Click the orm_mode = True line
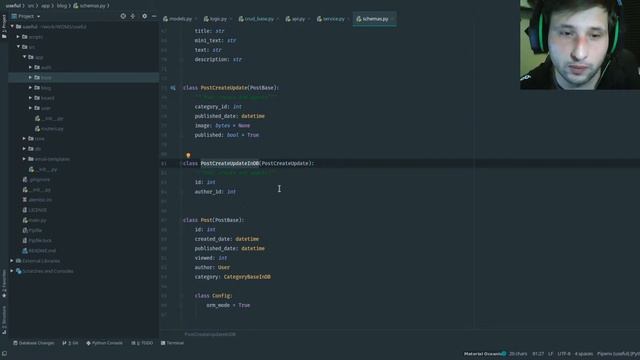The height and width of the screenshot is (360, 640). pos(228,305)
